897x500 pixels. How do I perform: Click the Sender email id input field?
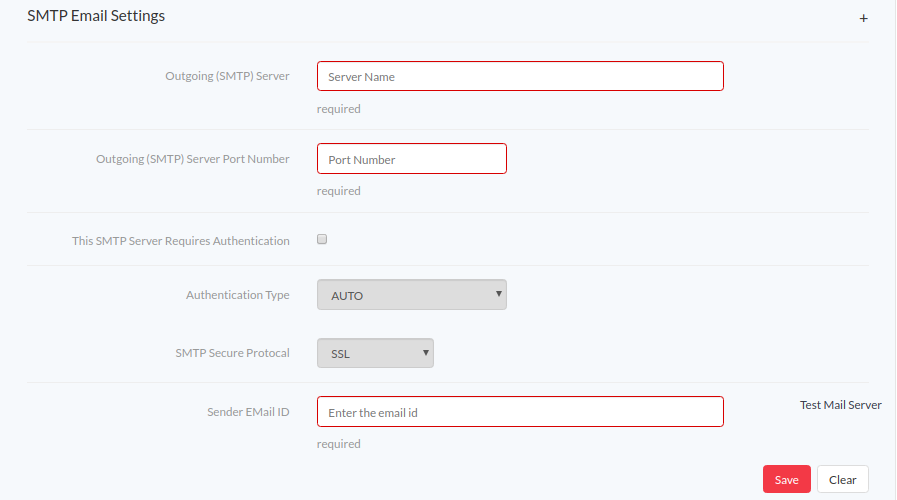point(520,411)
